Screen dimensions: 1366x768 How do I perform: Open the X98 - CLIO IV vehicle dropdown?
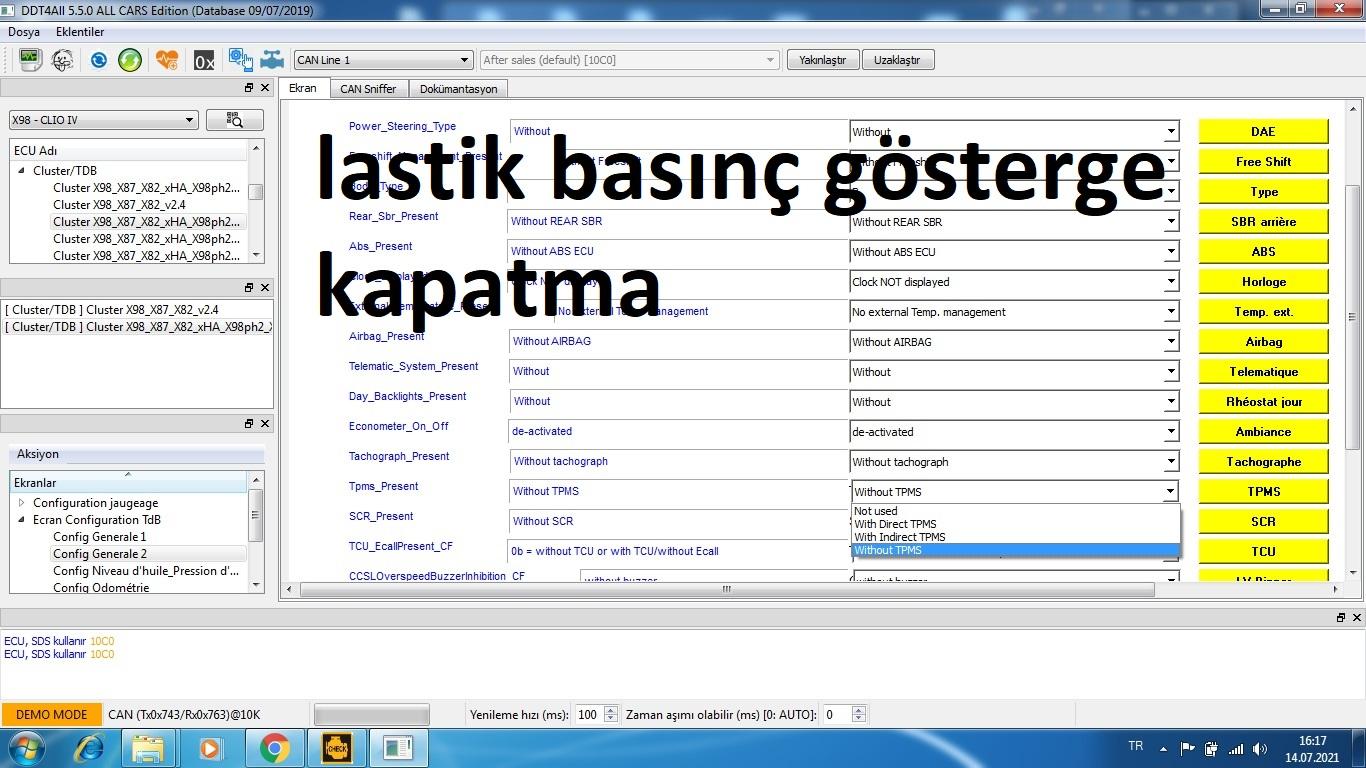click(102, 120)
